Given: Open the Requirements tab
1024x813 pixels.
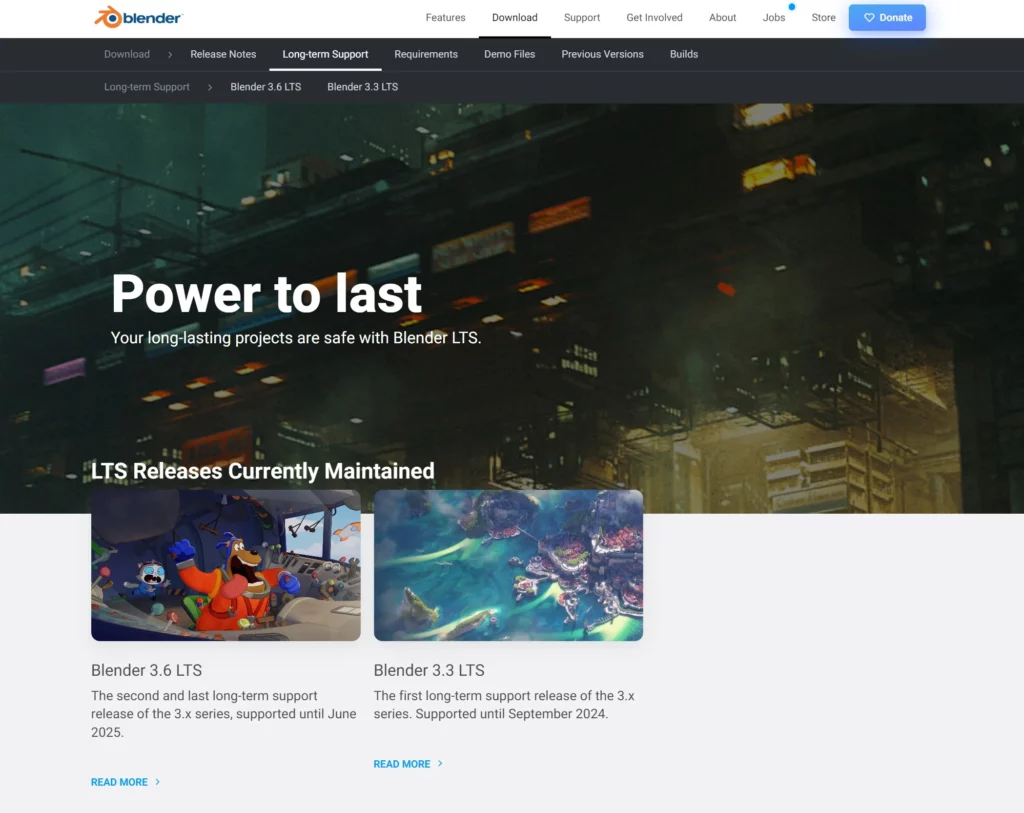Looking at the screenshot, I should point(426,54).
